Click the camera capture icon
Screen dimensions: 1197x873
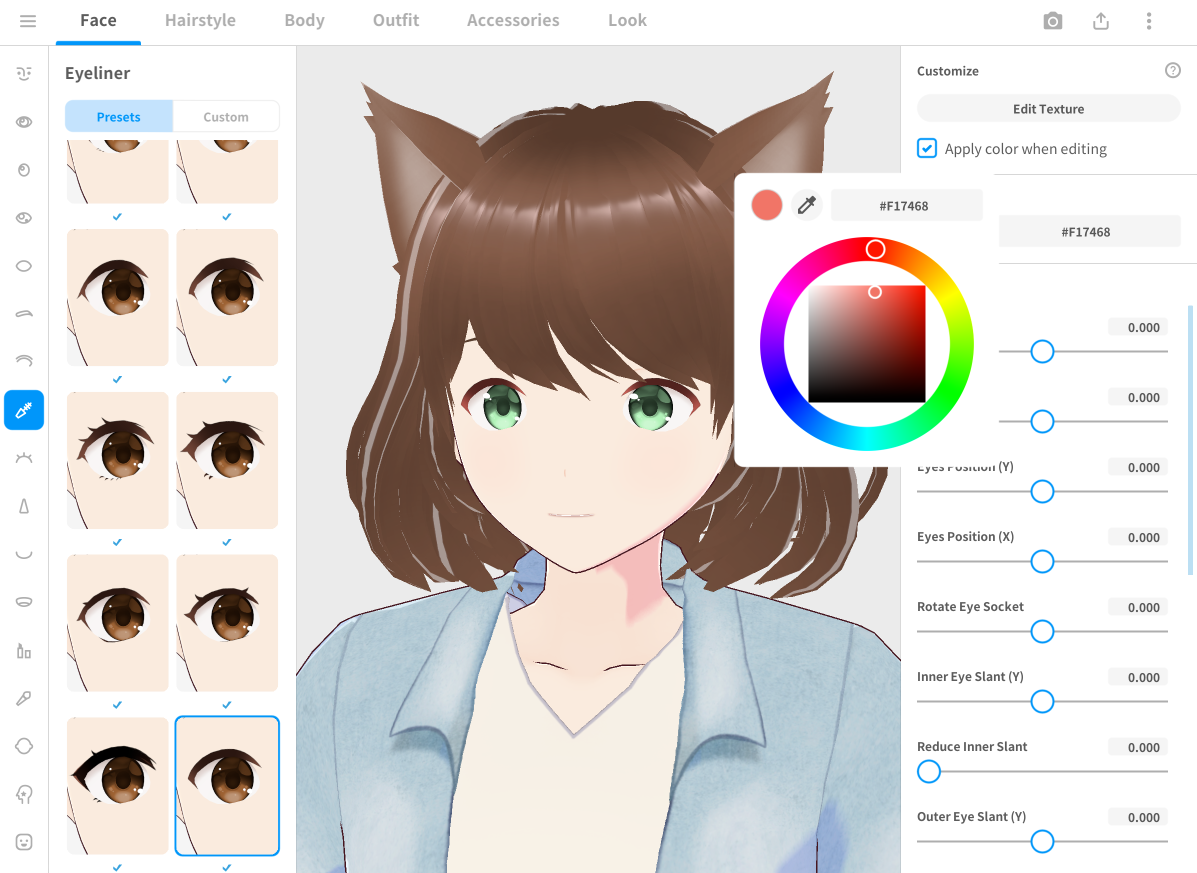pyautogui.click(x=1052, y=21)
